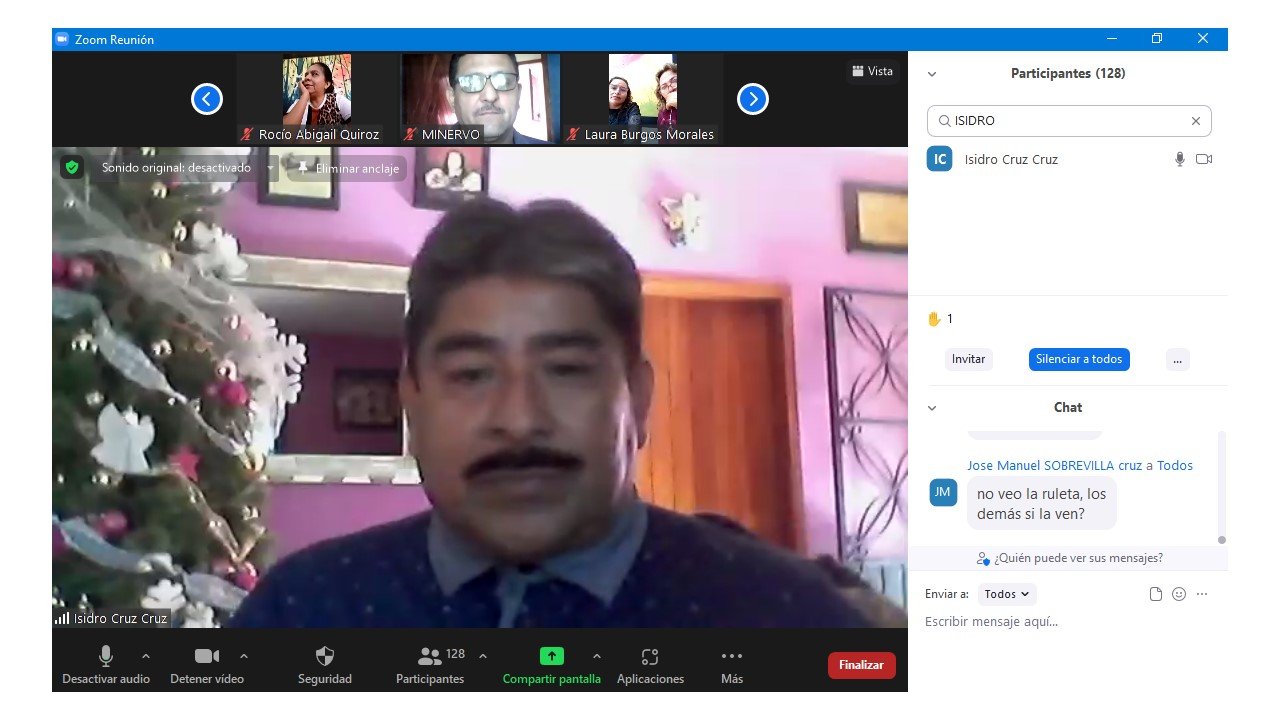Click the emoji icon in chat
The width and height of the screenshot is (1280, 720).
(x=1179, y=594)
